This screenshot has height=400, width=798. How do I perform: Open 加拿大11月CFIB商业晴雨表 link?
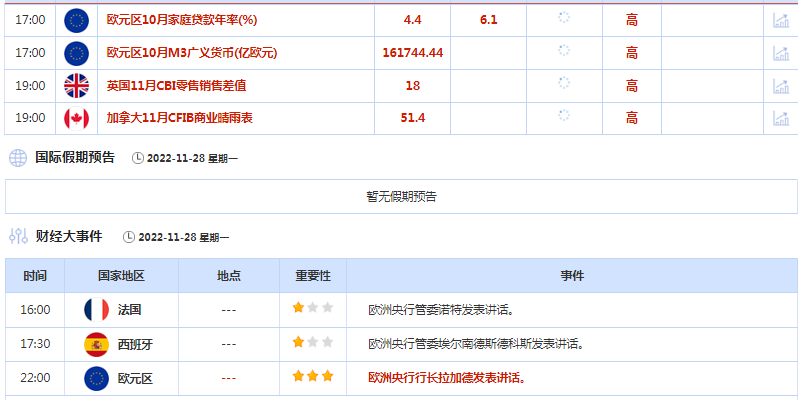click(x=180, y=119)
